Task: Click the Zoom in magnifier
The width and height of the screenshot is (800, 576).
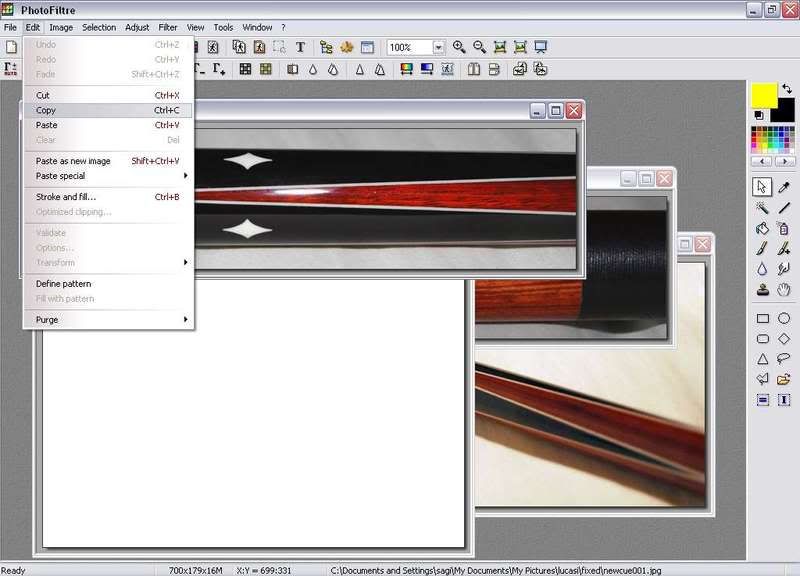Action: coord(459,47)
